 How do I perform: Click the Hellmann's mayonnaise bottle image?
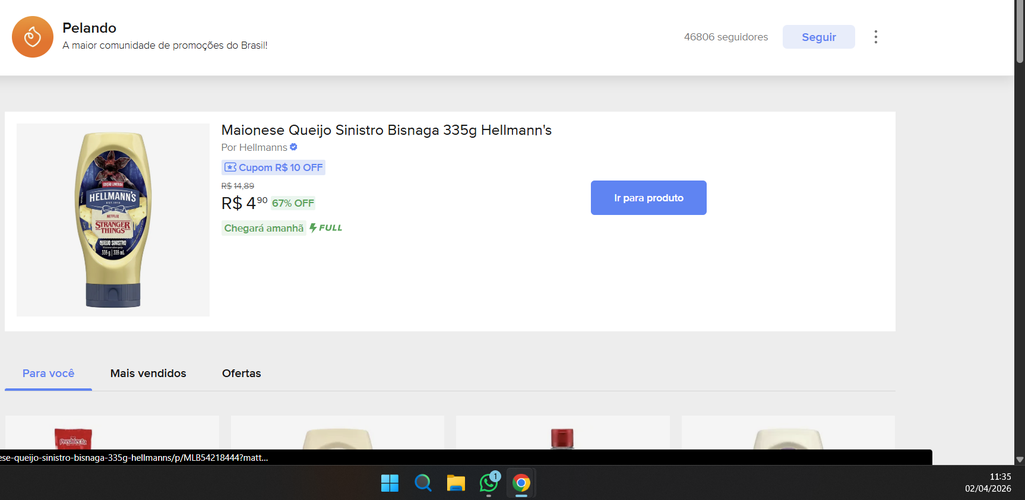coord(113,220)
